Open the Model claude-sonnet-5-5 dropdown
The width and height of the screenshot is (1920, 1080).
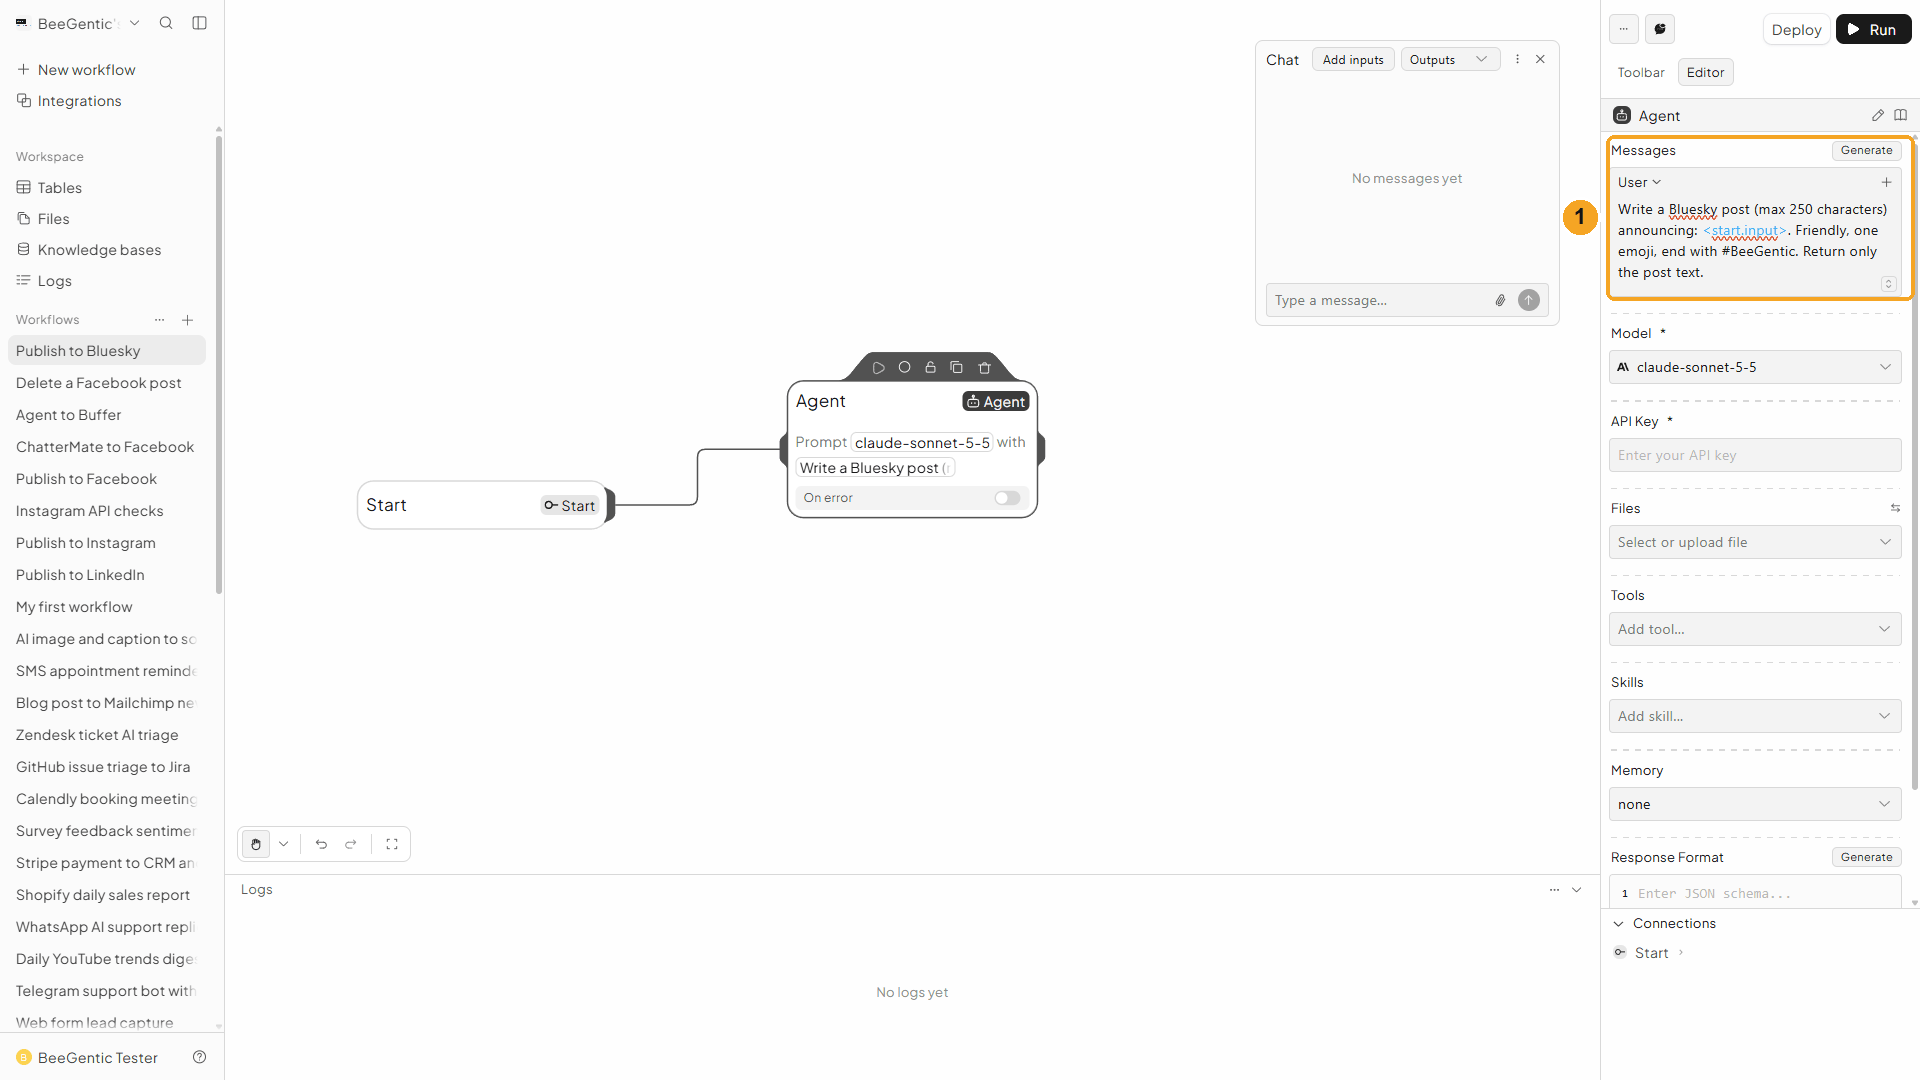tap(1754, 367)
